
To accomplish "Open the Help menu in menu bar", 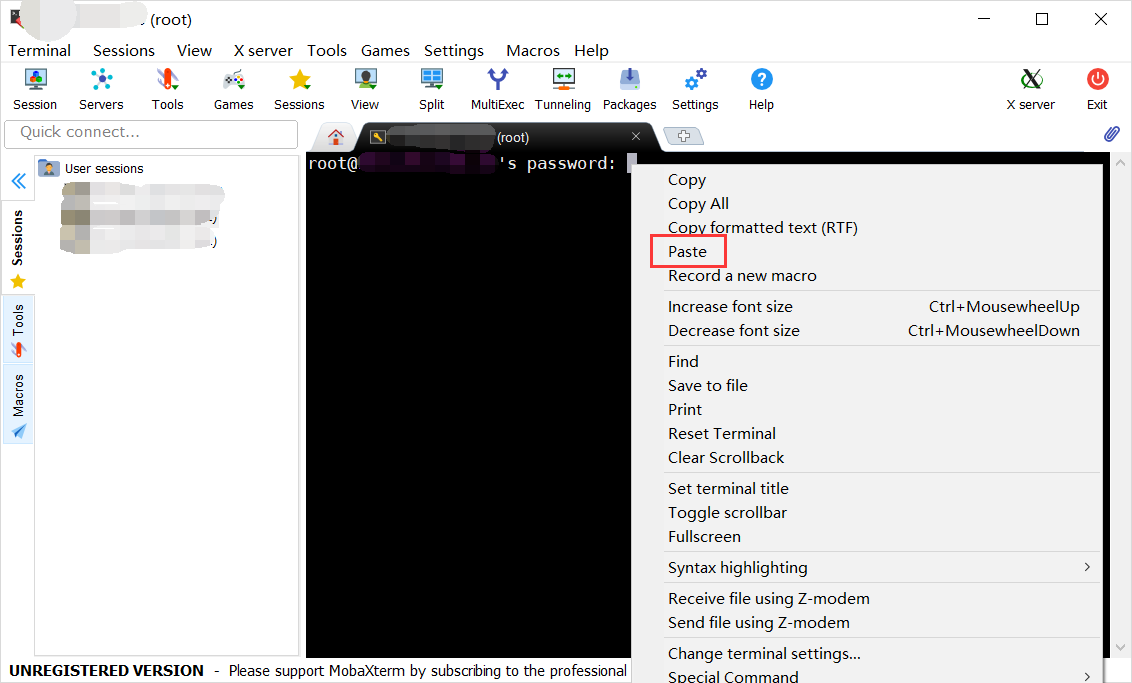I will pyautogui.click(x=591, y=51).
